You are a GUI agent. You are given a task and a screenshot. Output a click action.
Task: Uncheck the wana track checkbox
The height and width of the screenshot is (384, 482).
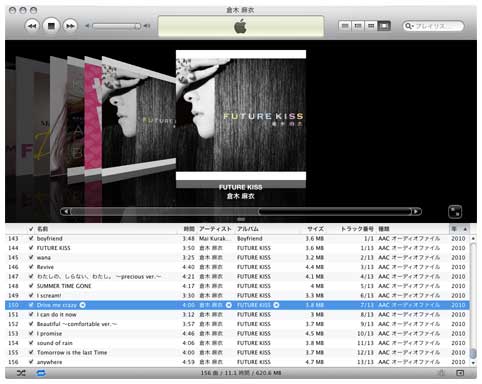click(31, 258)
